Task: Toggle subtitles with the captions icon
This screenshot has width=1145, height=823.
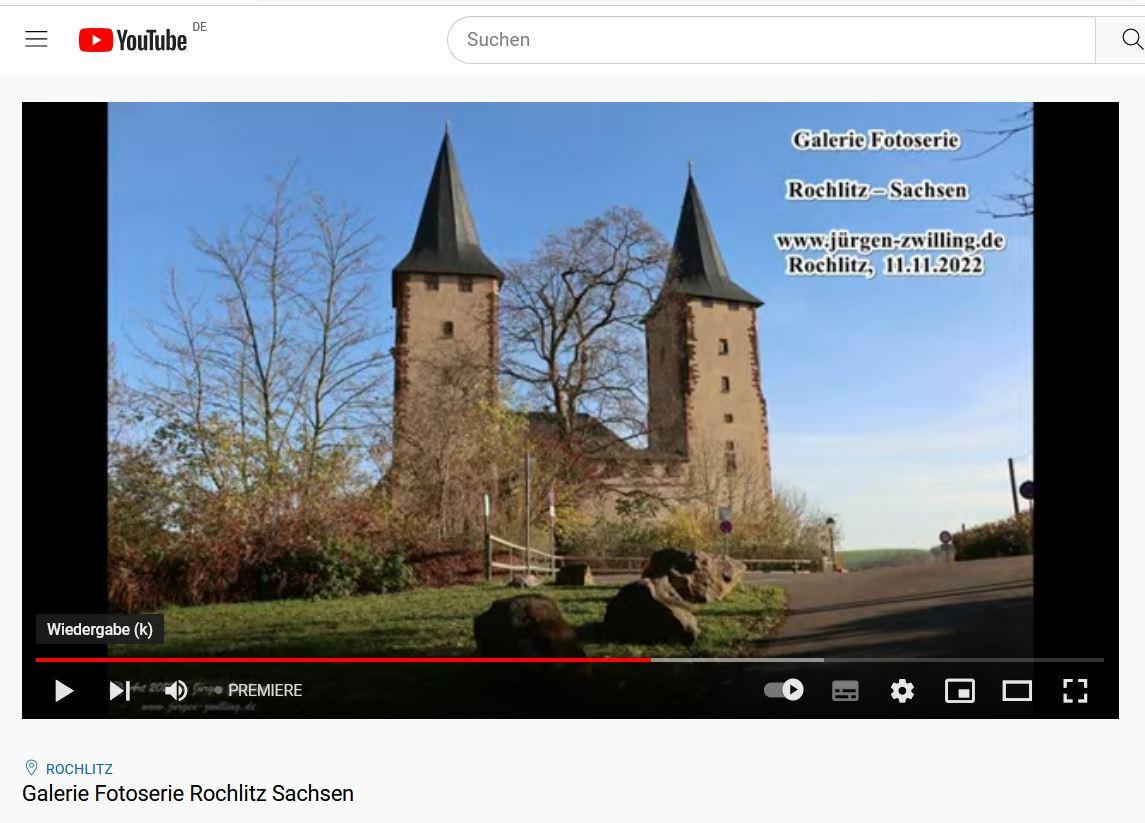Action: tap(845, 691)
